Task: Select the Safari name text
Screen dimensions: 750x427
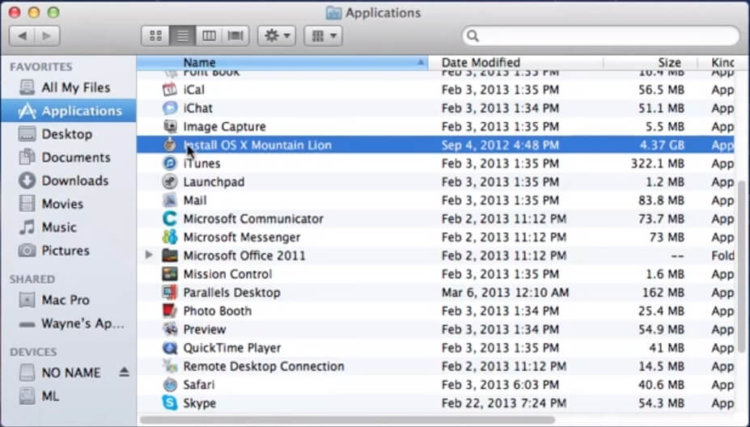Action: click(x=199, y=385)
